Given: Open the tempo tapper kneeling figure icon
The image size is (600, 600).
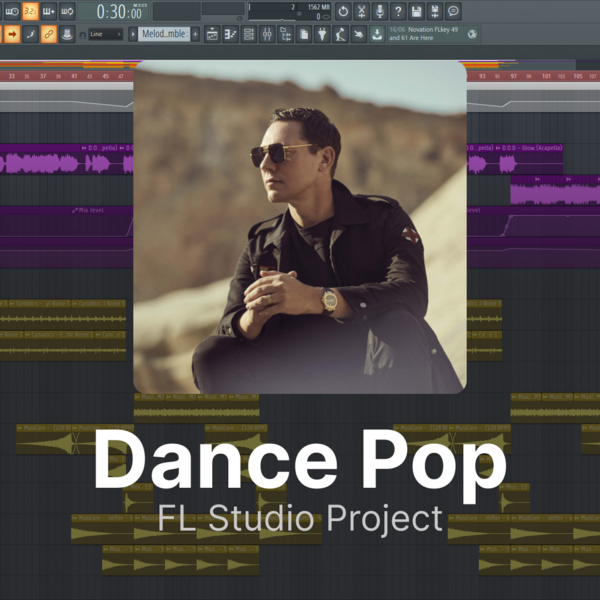Looking at the screenshot, I should point(341,34).
